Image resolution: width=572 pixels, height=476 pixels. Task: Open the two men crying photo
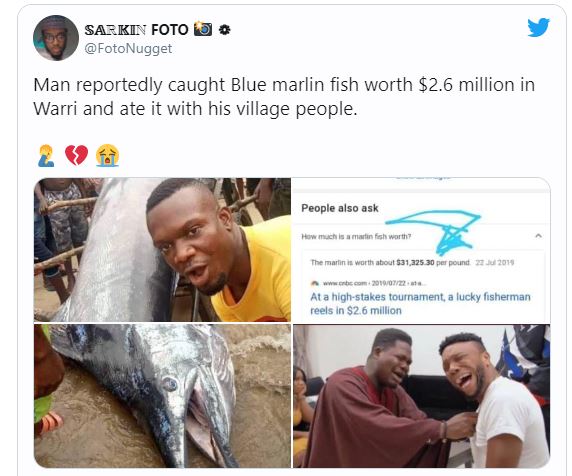(x=422, y=396)
